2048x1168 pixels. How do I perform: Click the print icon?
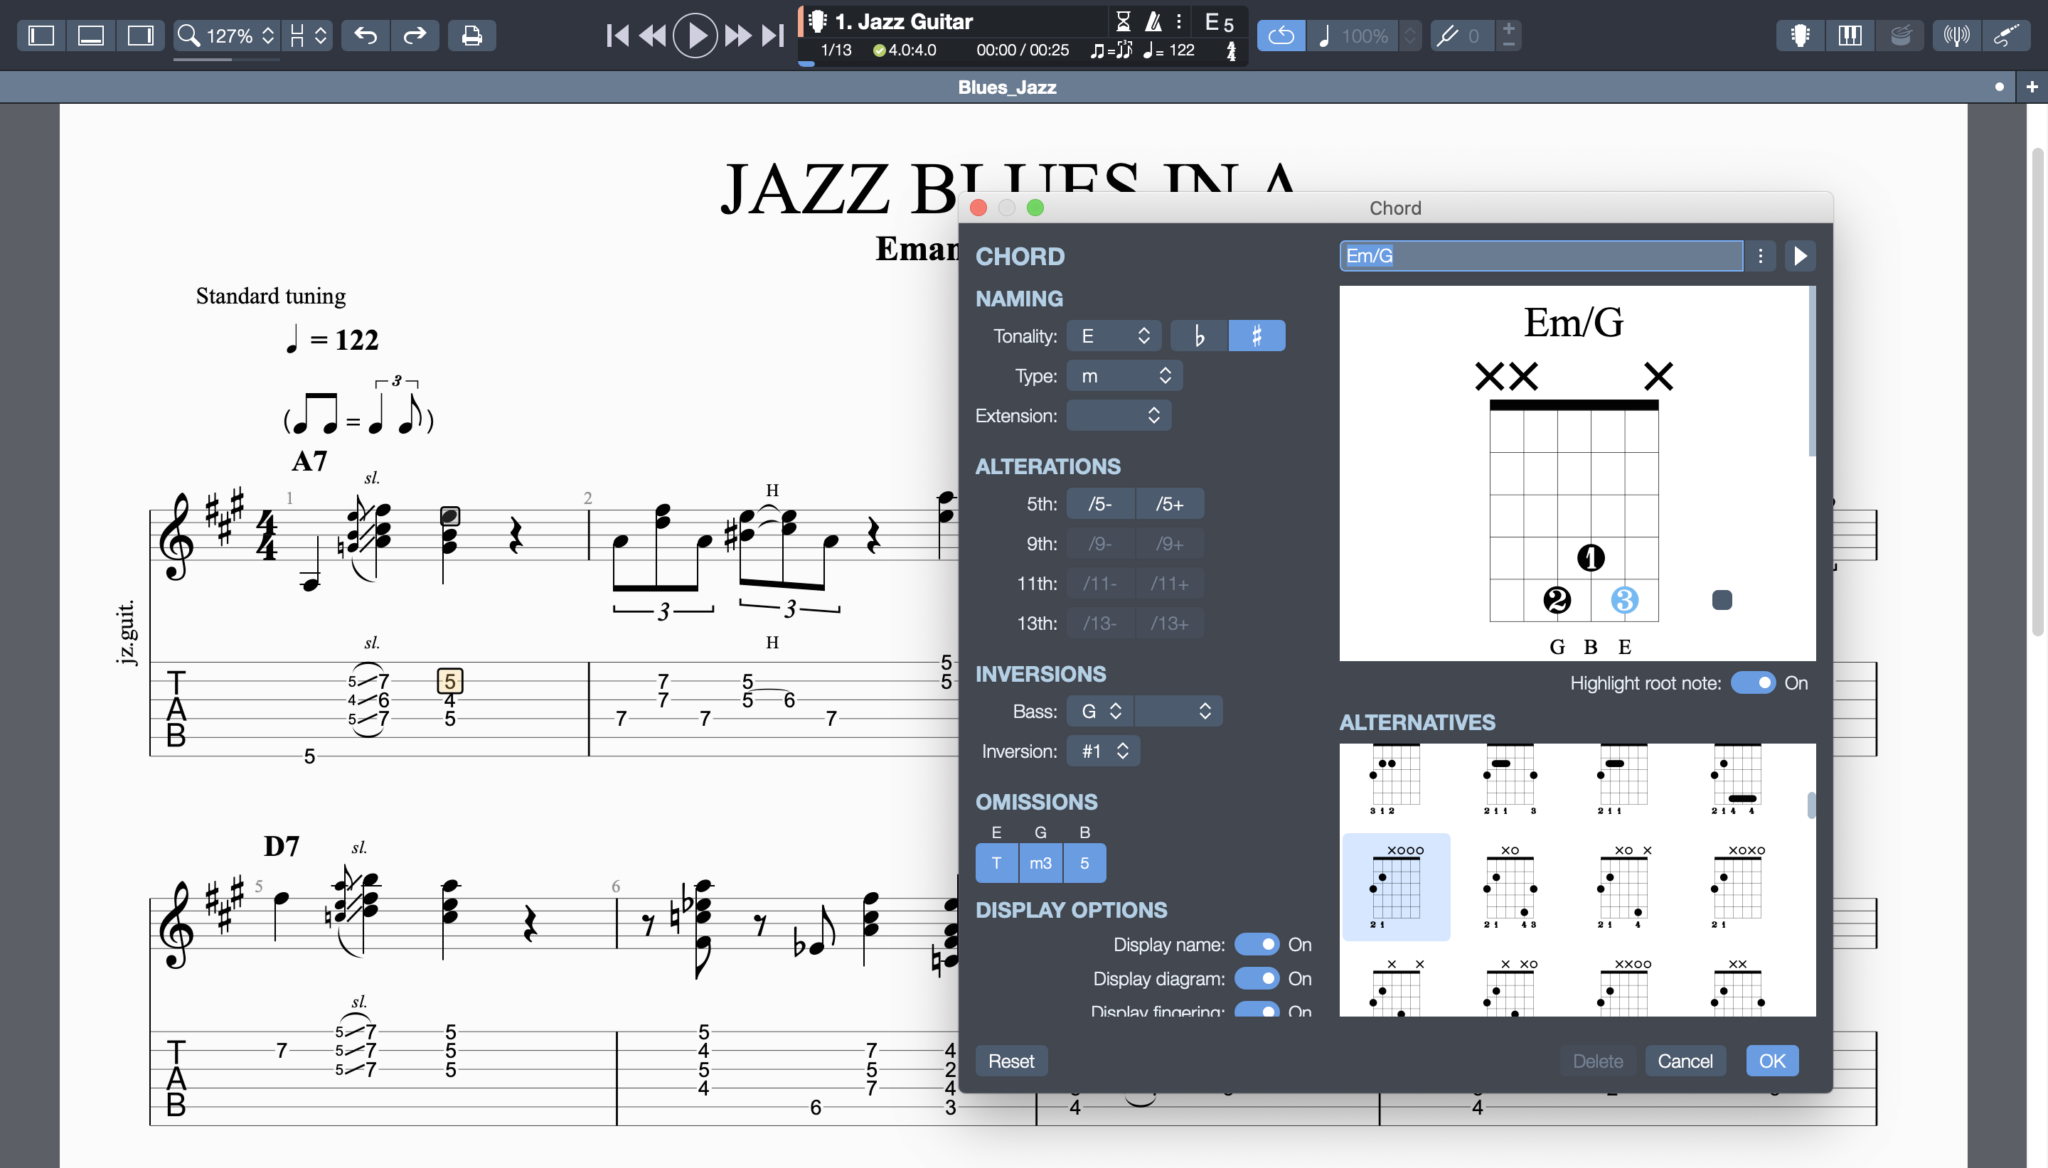(471, 35)
